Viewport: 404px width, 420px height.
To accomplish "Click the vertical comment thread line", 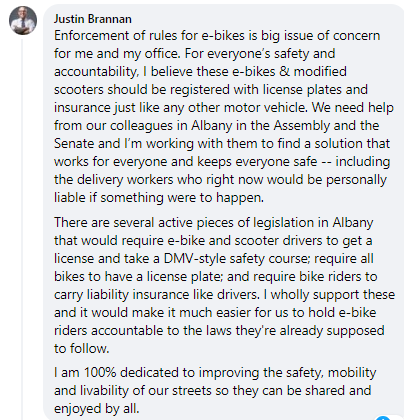I will [x=22, y=229].
